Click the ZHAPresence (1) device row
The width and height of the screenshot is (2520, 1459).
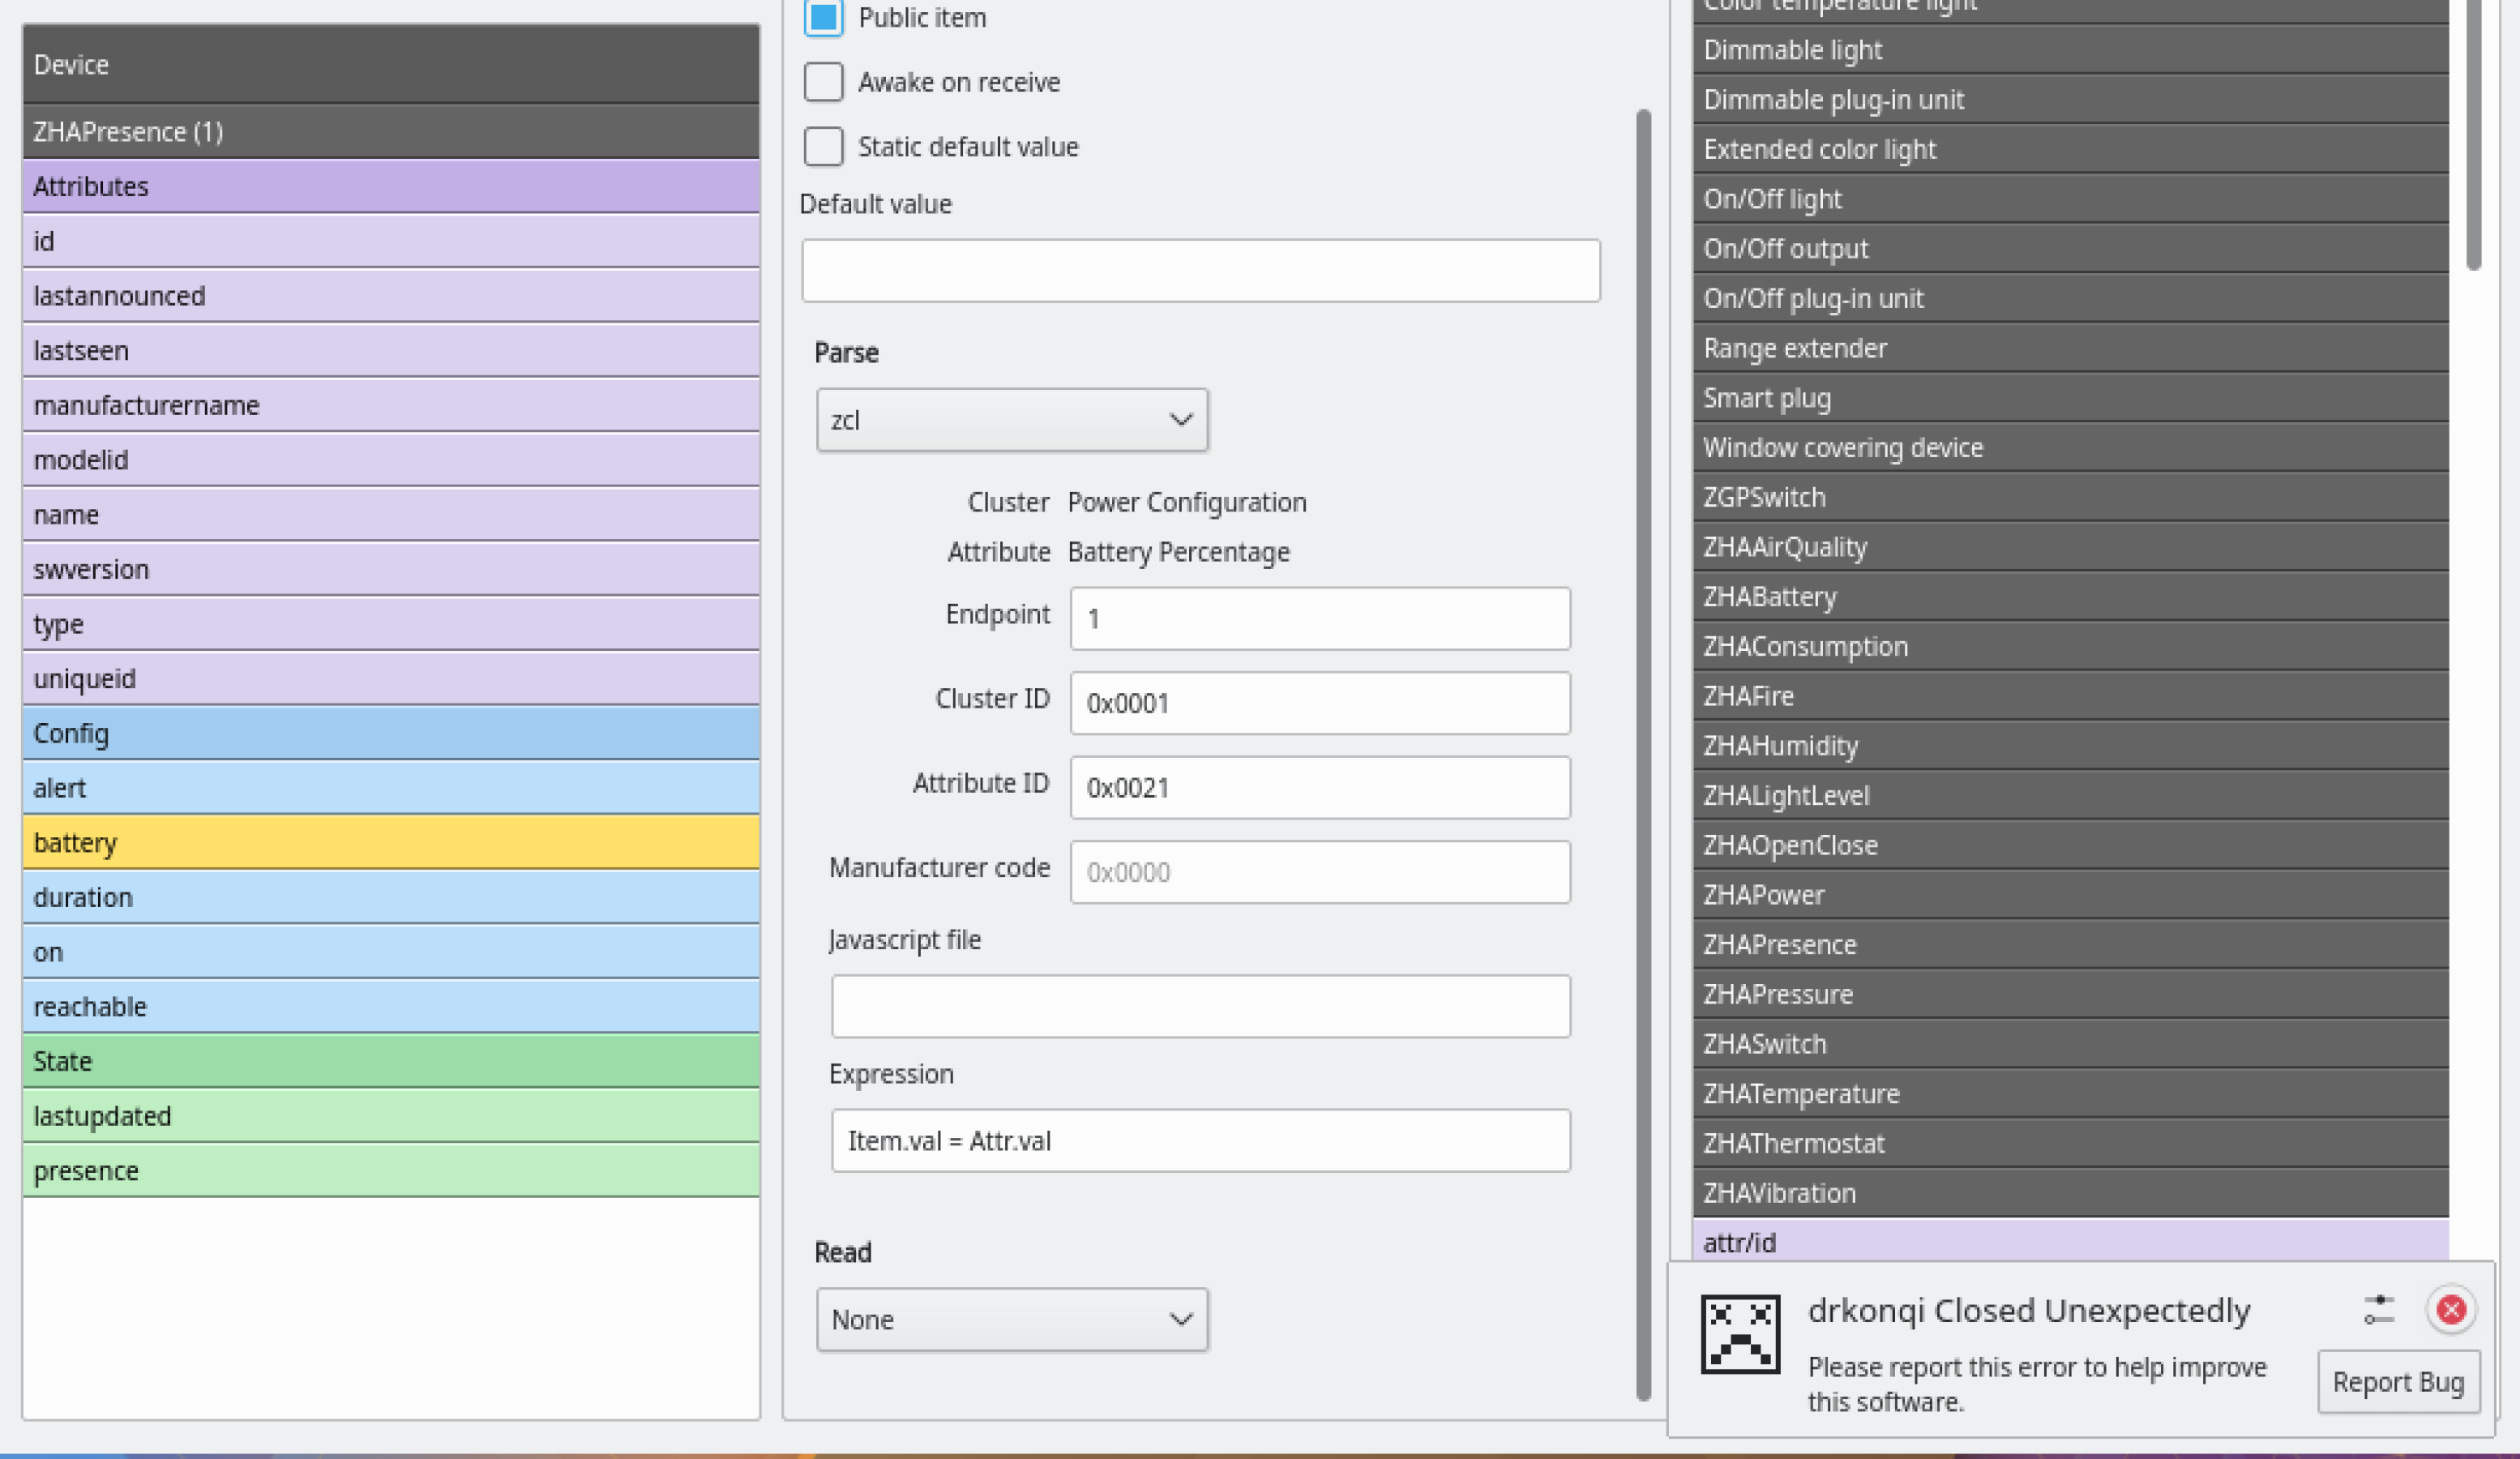(x=390, y=132)
